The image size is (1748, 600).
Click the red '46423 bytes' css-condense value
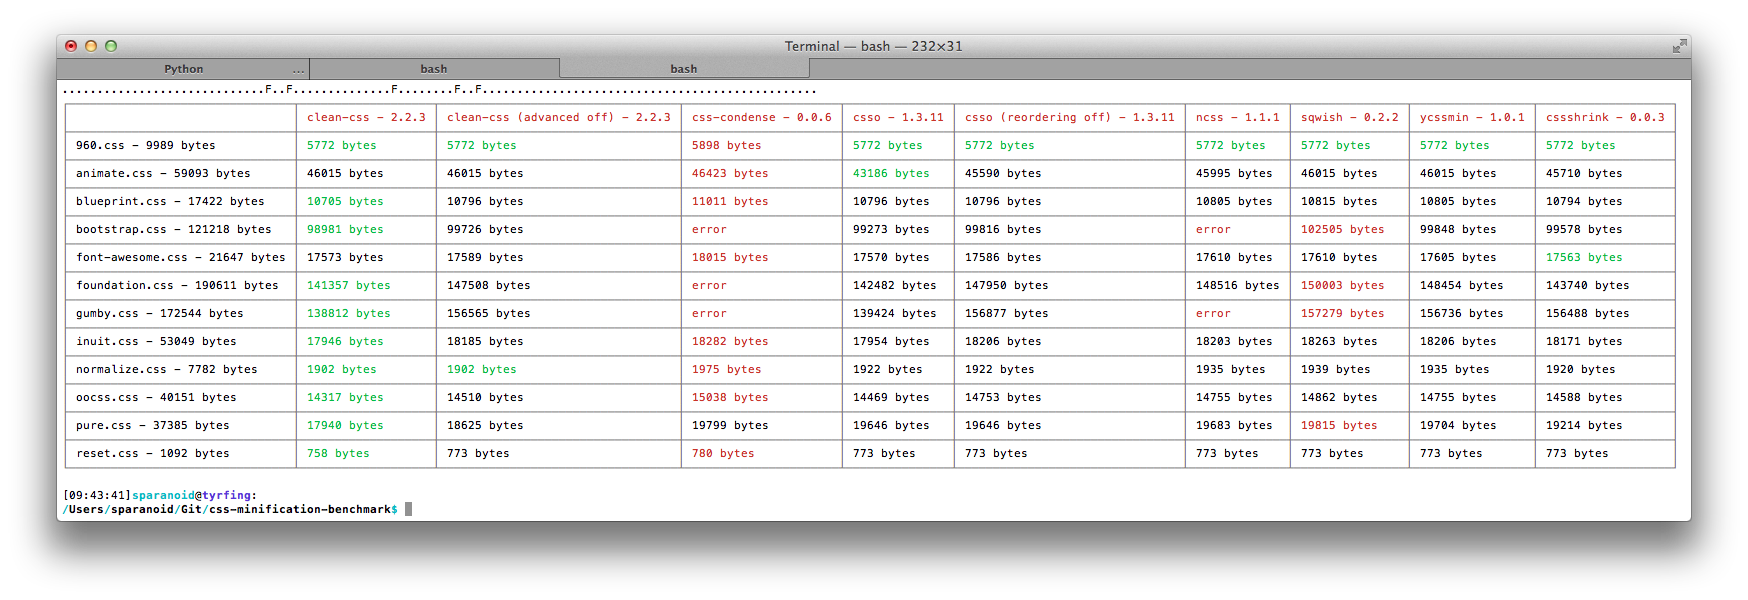click(730, 173)
